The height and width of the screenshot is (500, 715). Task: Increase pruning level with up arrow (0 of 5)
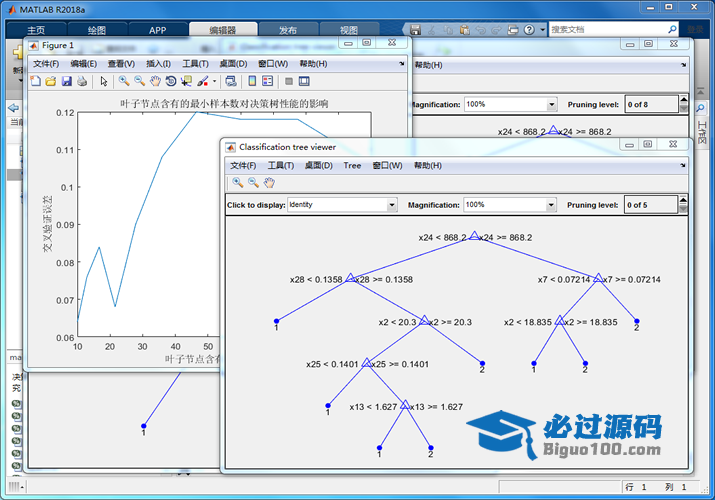coord(684,201)
